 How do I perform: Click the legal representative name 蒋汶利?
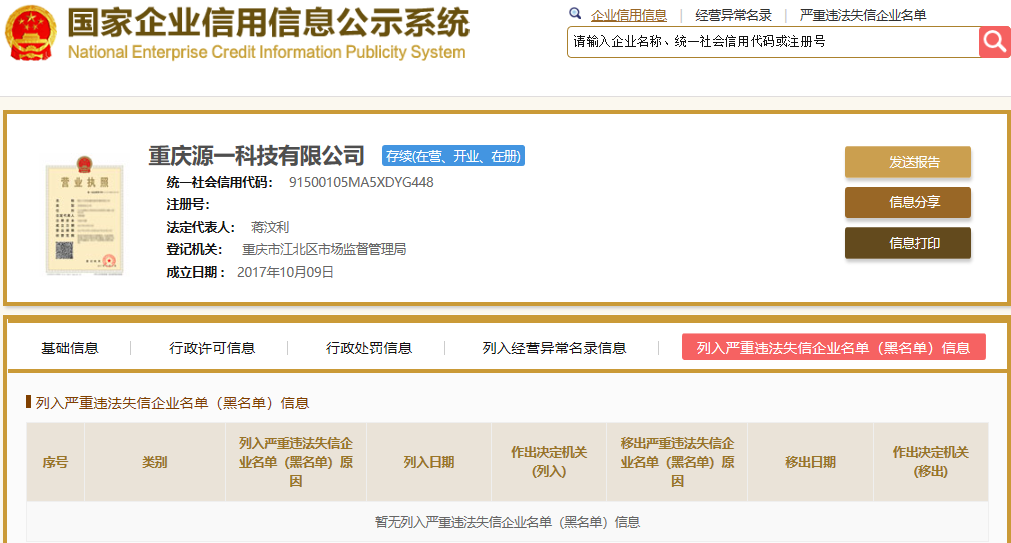click(x=270, y=227)
